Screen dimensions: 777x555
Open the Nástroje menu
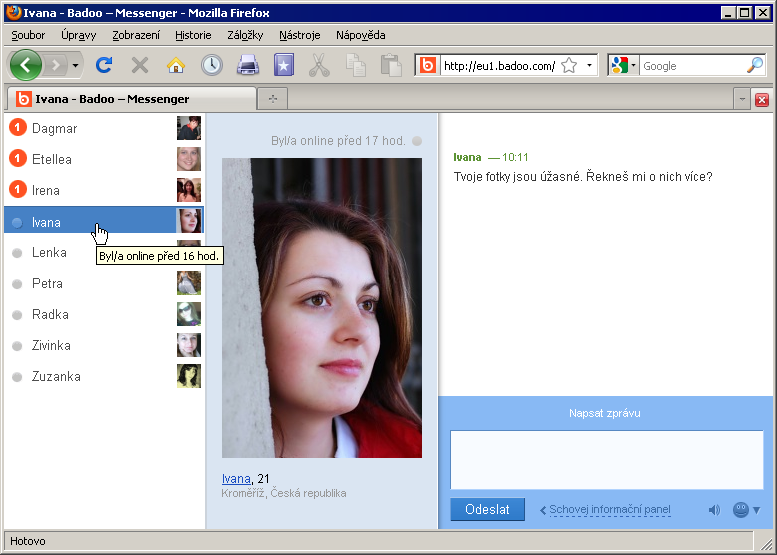tap(300, 35)
